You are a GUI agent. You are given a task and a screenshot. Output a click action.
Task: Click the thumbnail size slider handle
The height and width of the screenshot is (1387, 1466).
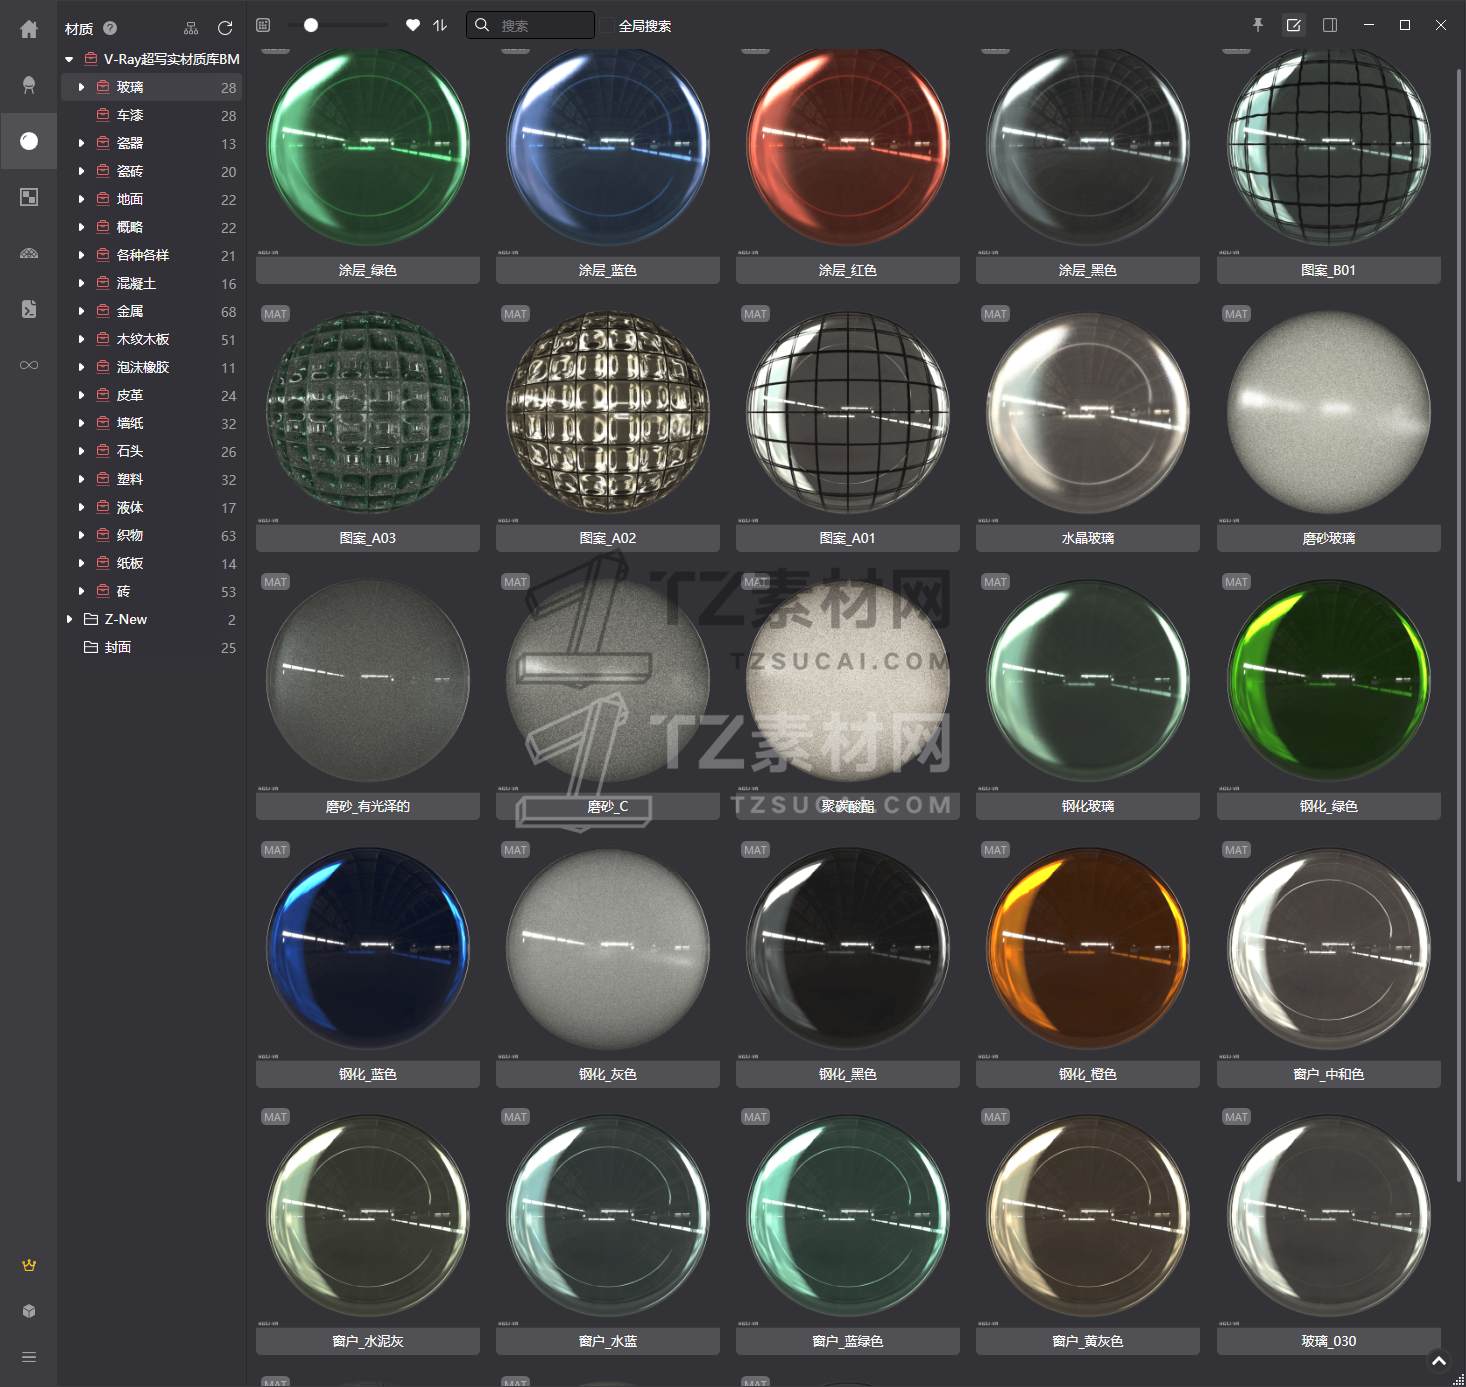click(x=311, y=25)
